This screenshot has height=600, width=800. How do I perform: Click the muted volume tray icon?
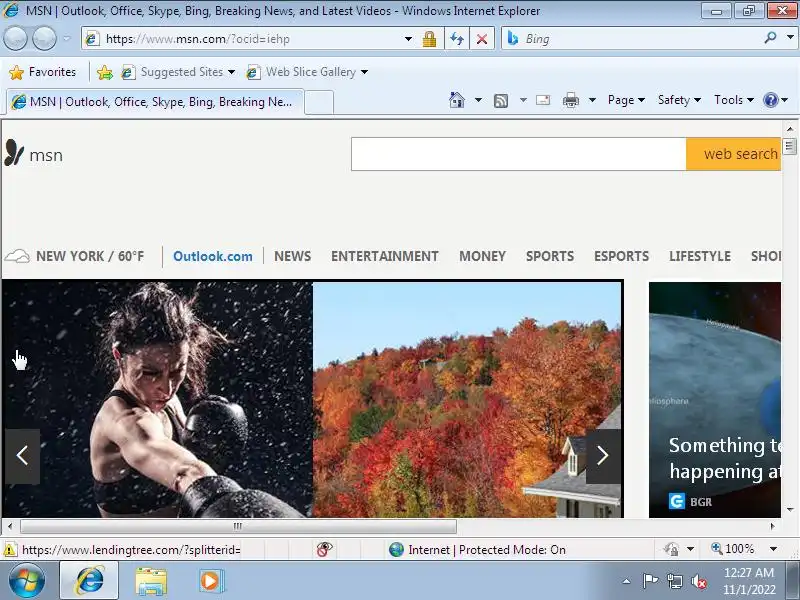tap(699, 581)
